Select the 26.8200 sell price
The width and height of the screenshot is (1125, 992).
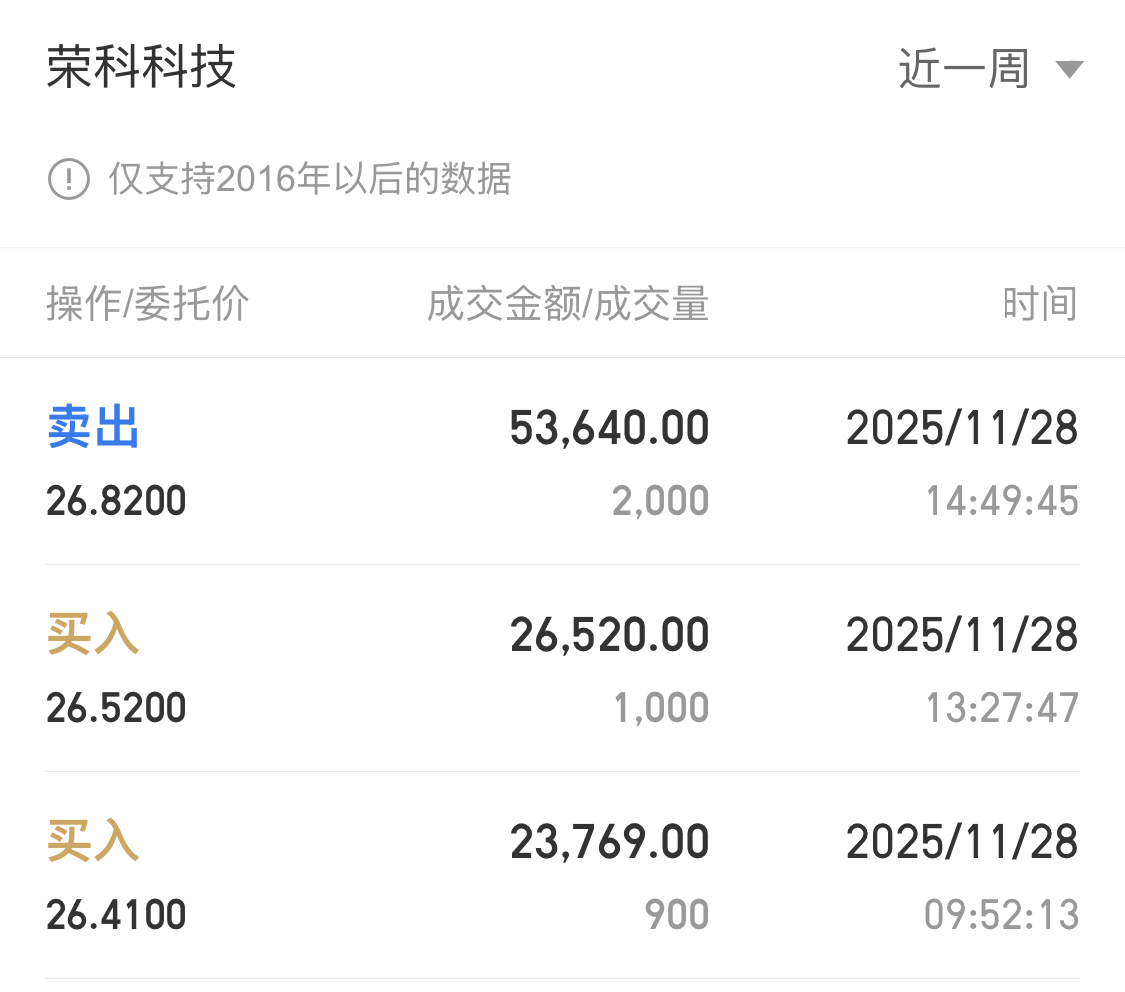click(116, 501)
